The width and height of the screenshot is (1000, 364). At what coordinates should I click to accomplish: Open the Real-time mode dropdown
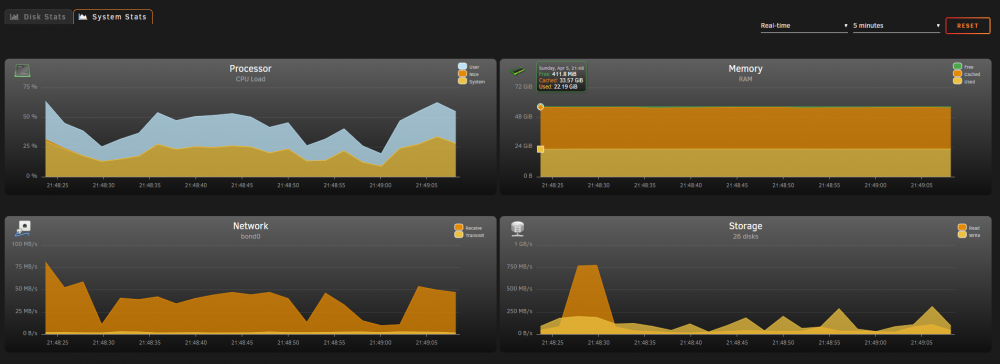coord(804,26)
